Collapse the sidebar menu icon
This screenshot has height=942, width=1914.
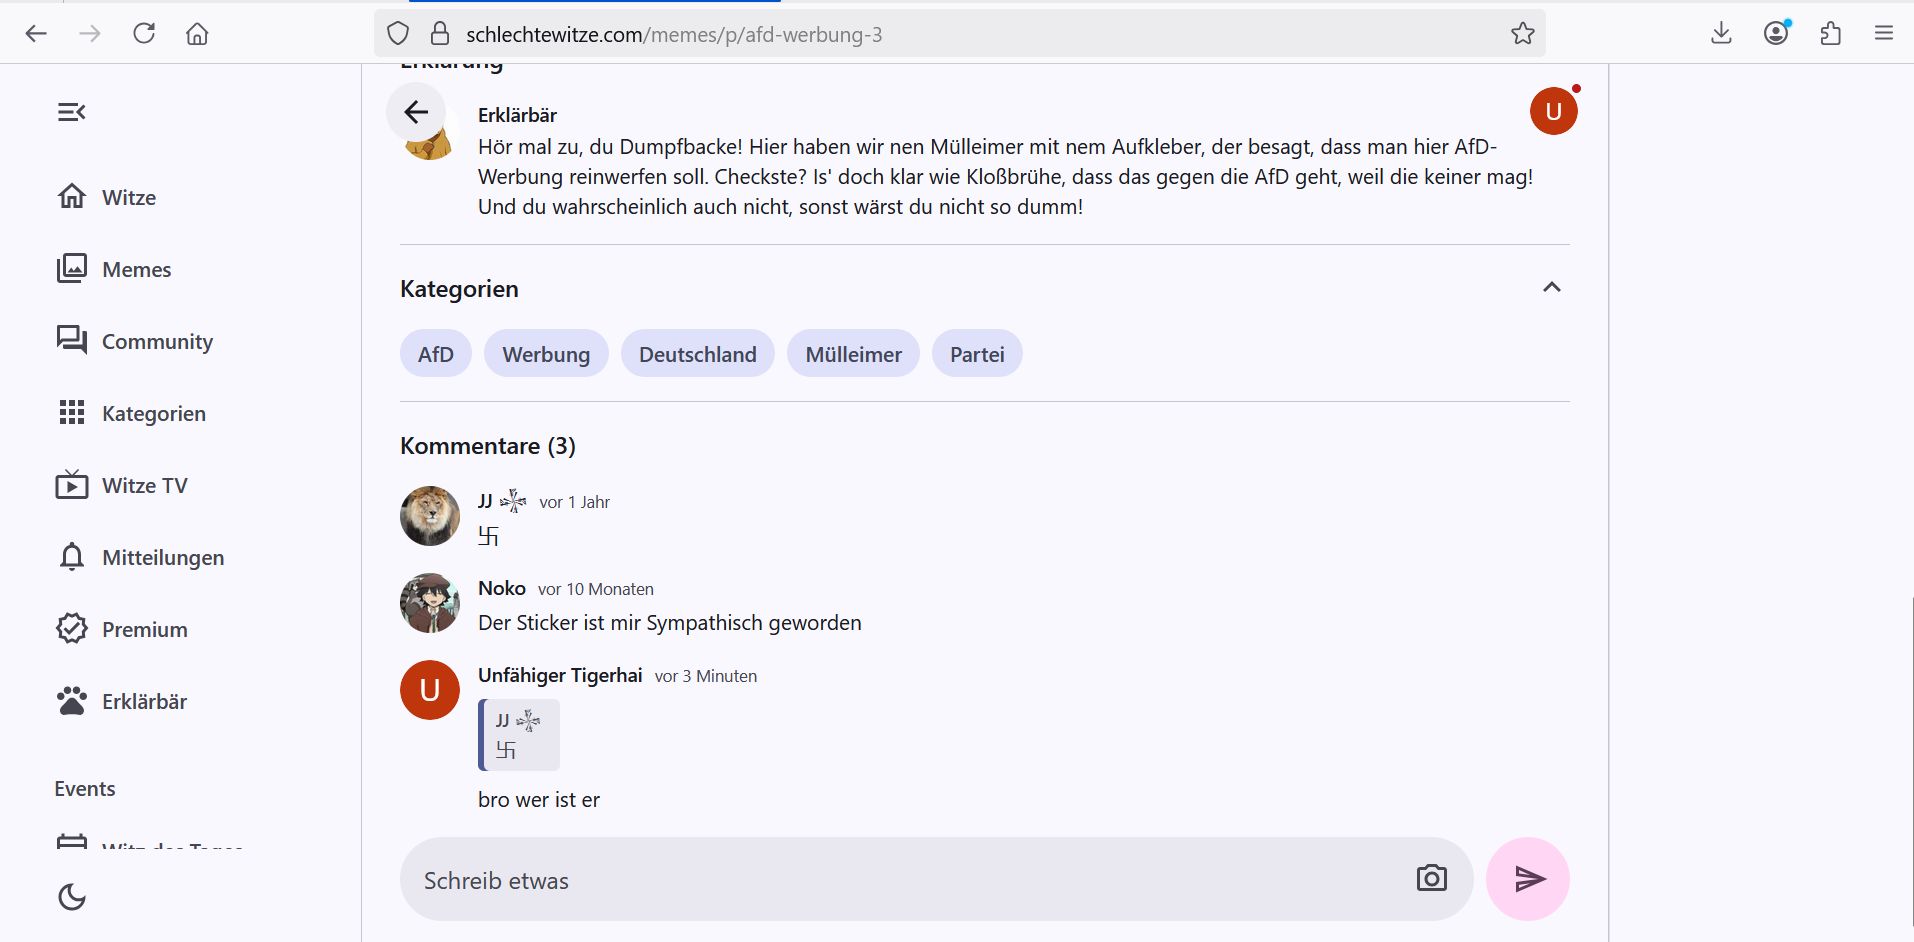pos(71,112)
